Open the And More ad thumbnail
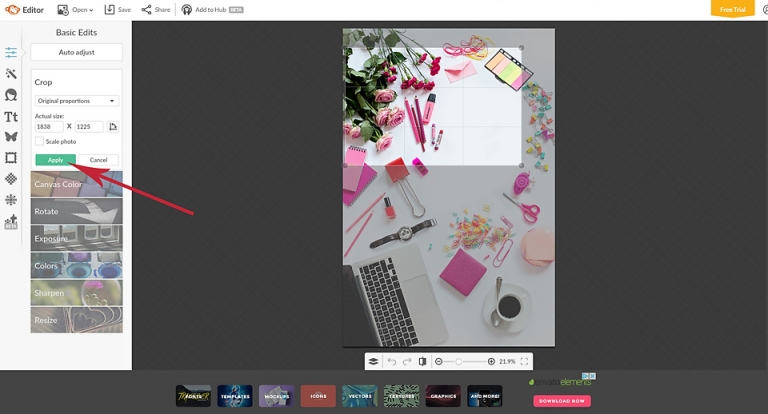 485,396
